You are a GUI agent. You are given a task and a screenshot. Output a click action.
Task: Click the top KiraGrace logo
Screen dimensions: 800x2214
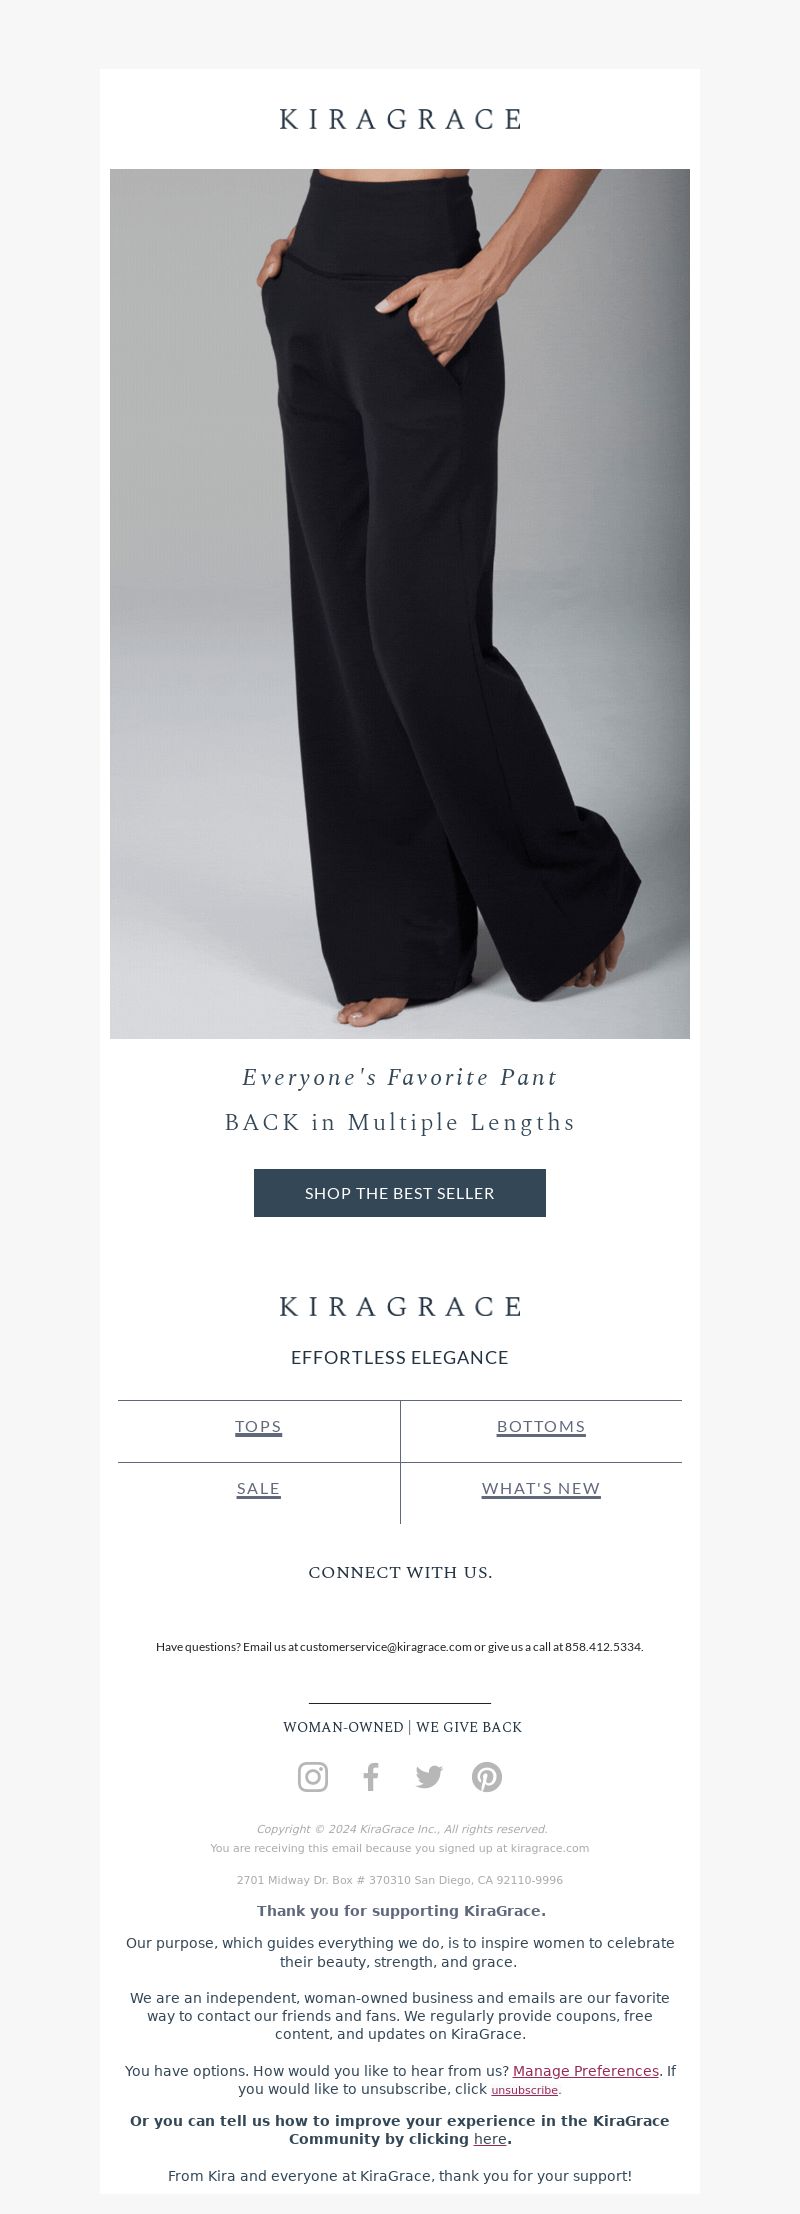click(400, 119)
